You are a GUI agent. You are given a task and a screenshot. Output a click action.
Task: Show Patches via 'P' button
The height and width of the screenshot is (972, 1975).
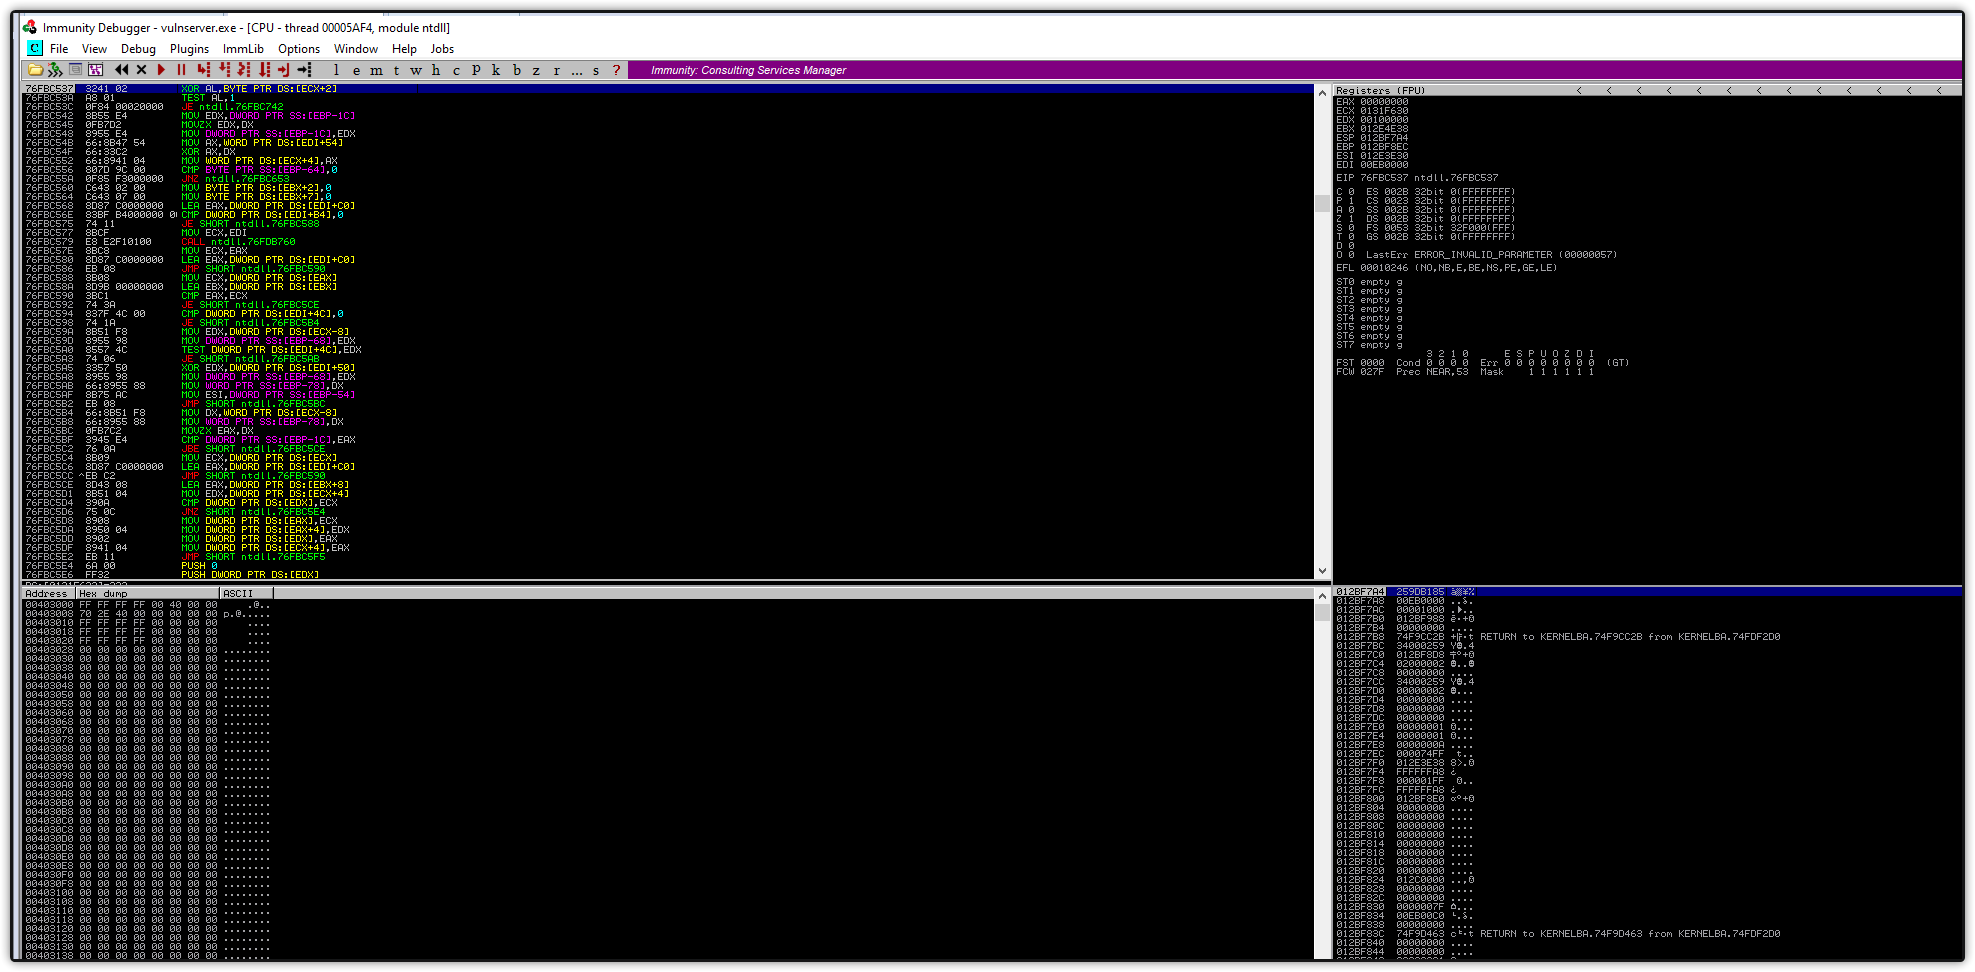476,70
